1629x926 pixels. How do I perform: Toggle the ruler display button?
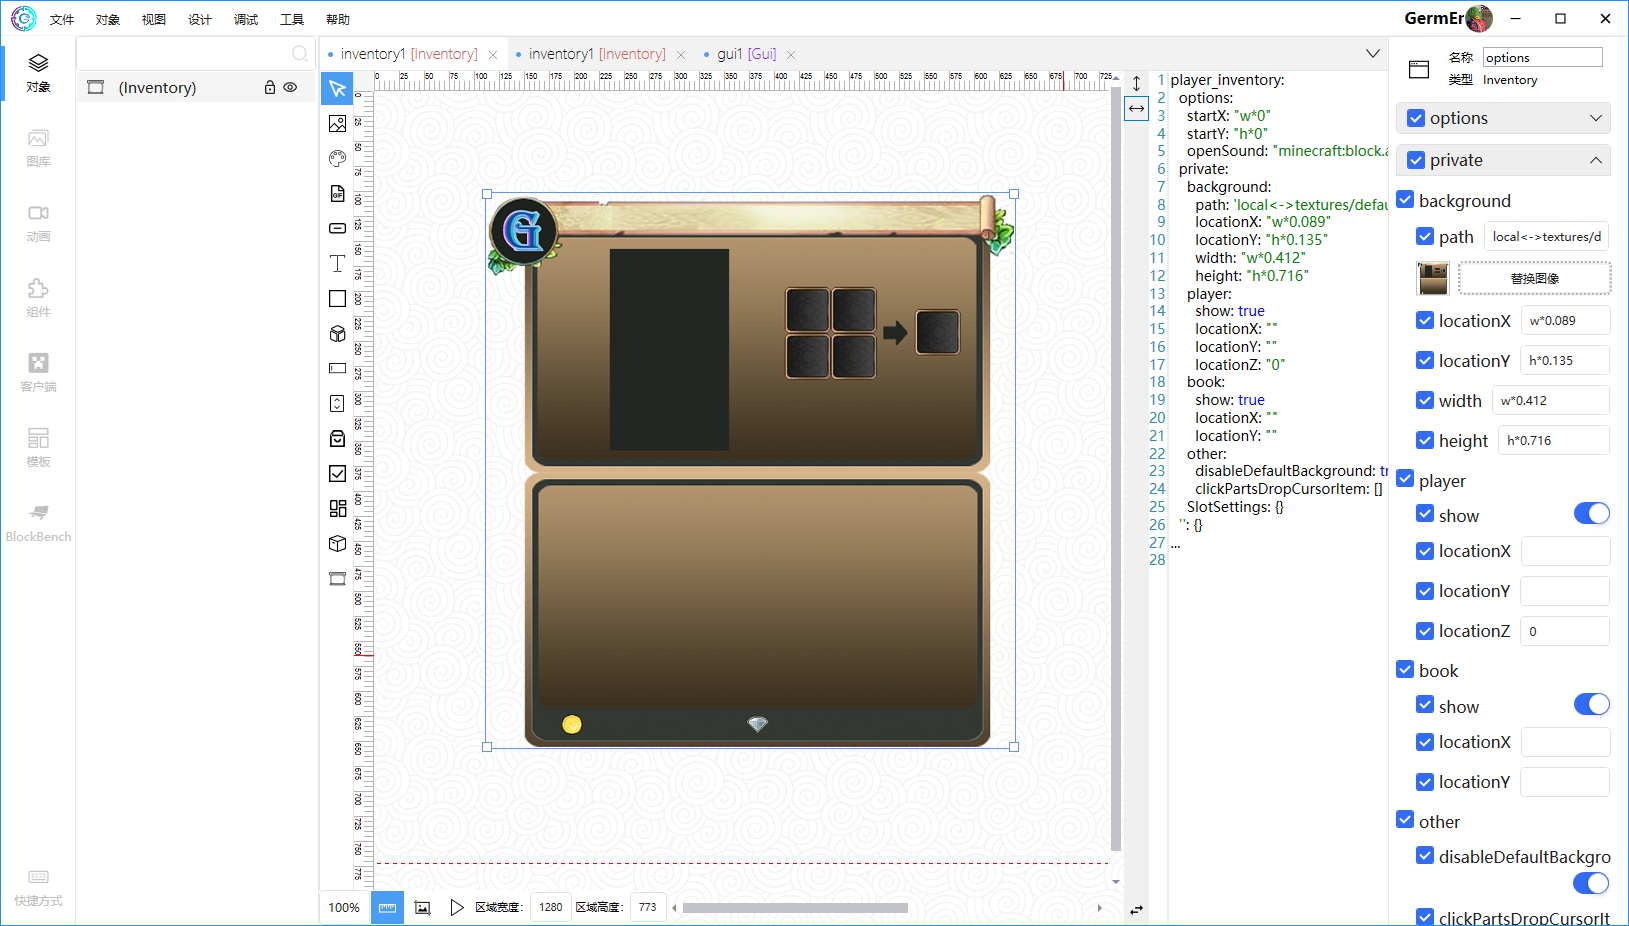(x=387, y=907)
